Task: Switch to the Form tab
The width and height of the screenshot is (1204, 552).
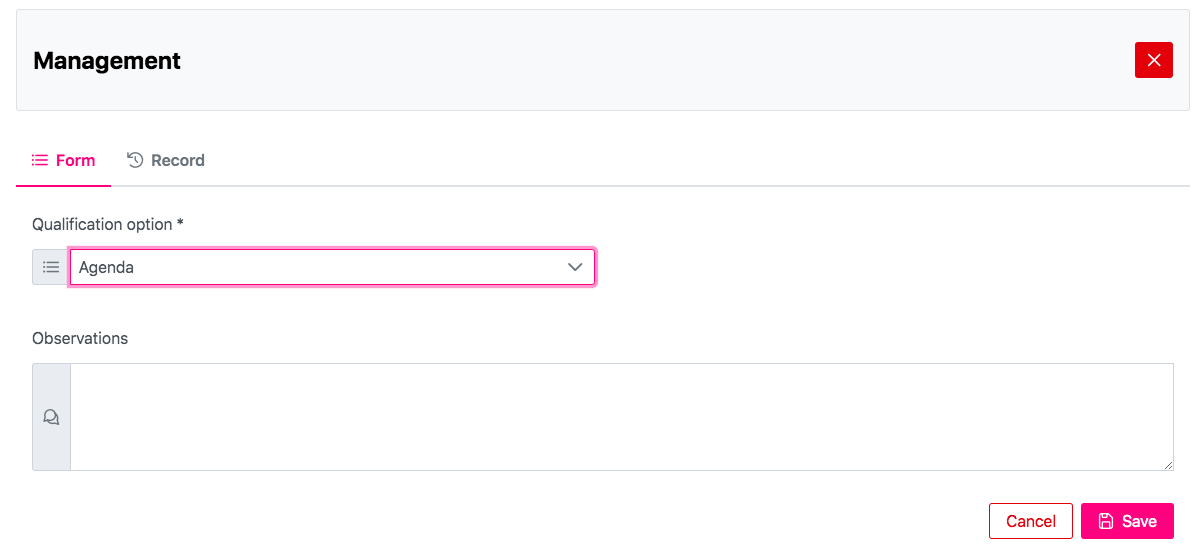Action: click(64, 160)
